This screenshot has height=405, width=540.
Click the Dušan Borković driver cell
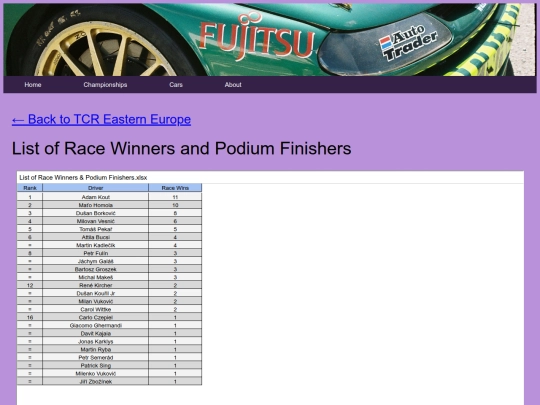tap(95, 213)
